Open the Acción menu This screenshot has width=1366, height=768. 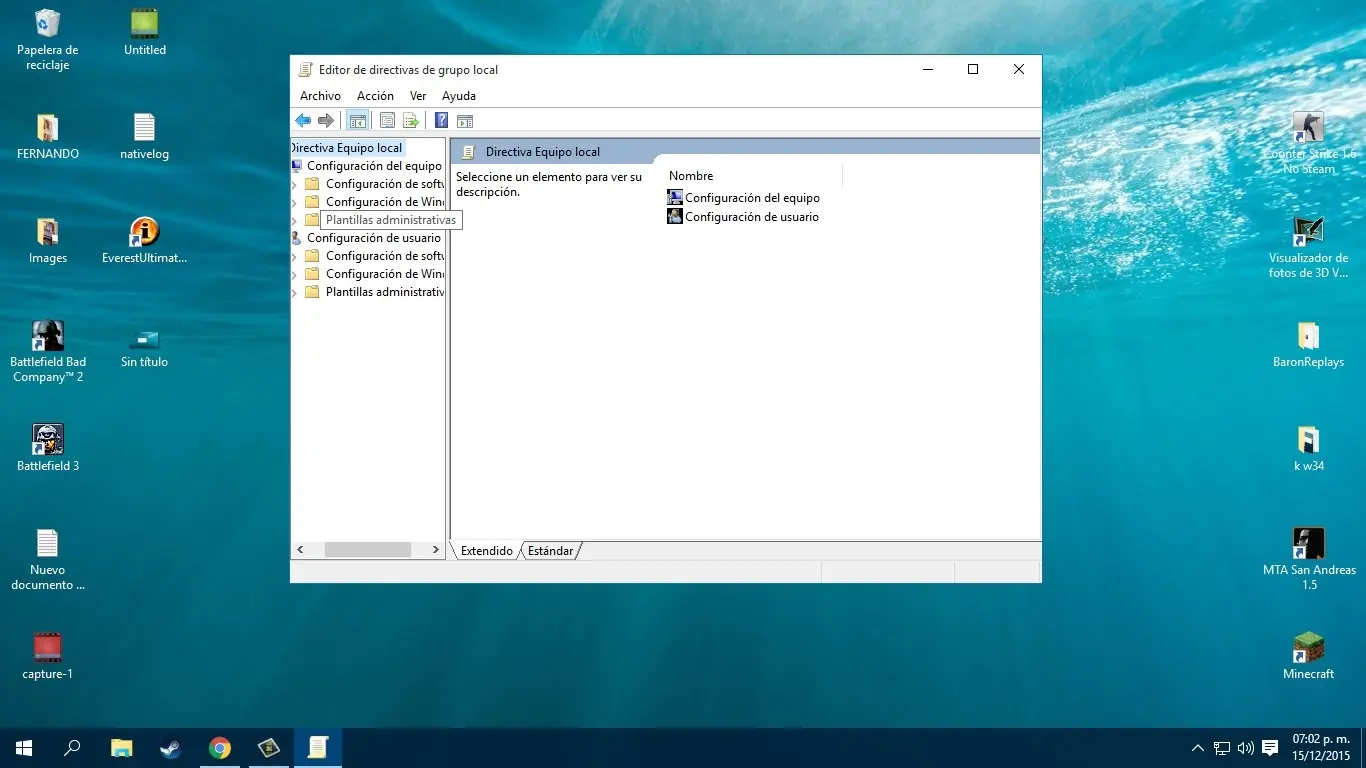click(x=375, y=96)
